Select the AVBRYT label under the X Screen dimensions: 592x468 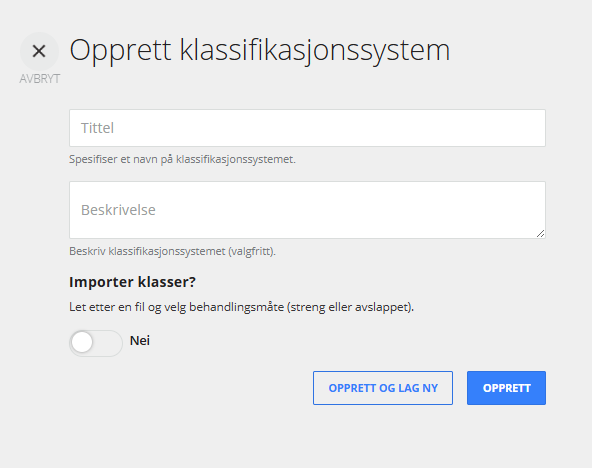pyautogui.click(x=40, y=79)
